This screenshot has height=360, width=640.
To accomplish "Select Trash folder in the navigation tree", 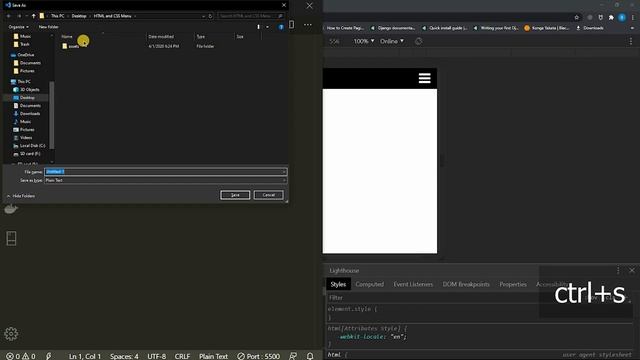I will pyautogui.click(x=22, y=44).
